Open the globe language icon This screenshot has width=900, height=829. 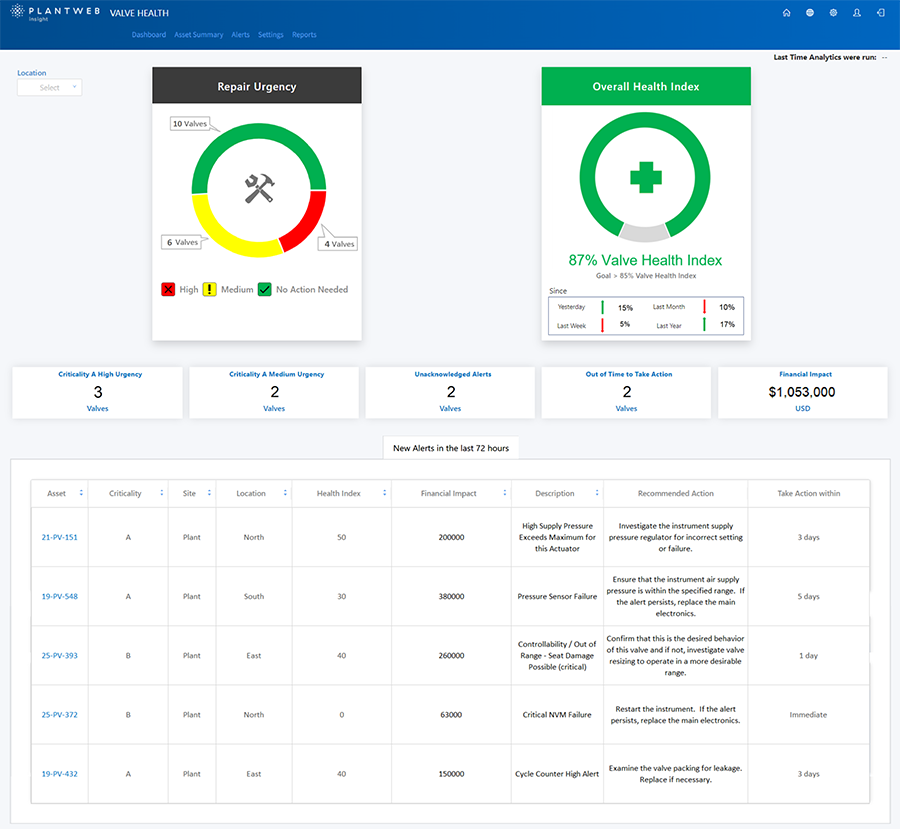coord(810,13)
